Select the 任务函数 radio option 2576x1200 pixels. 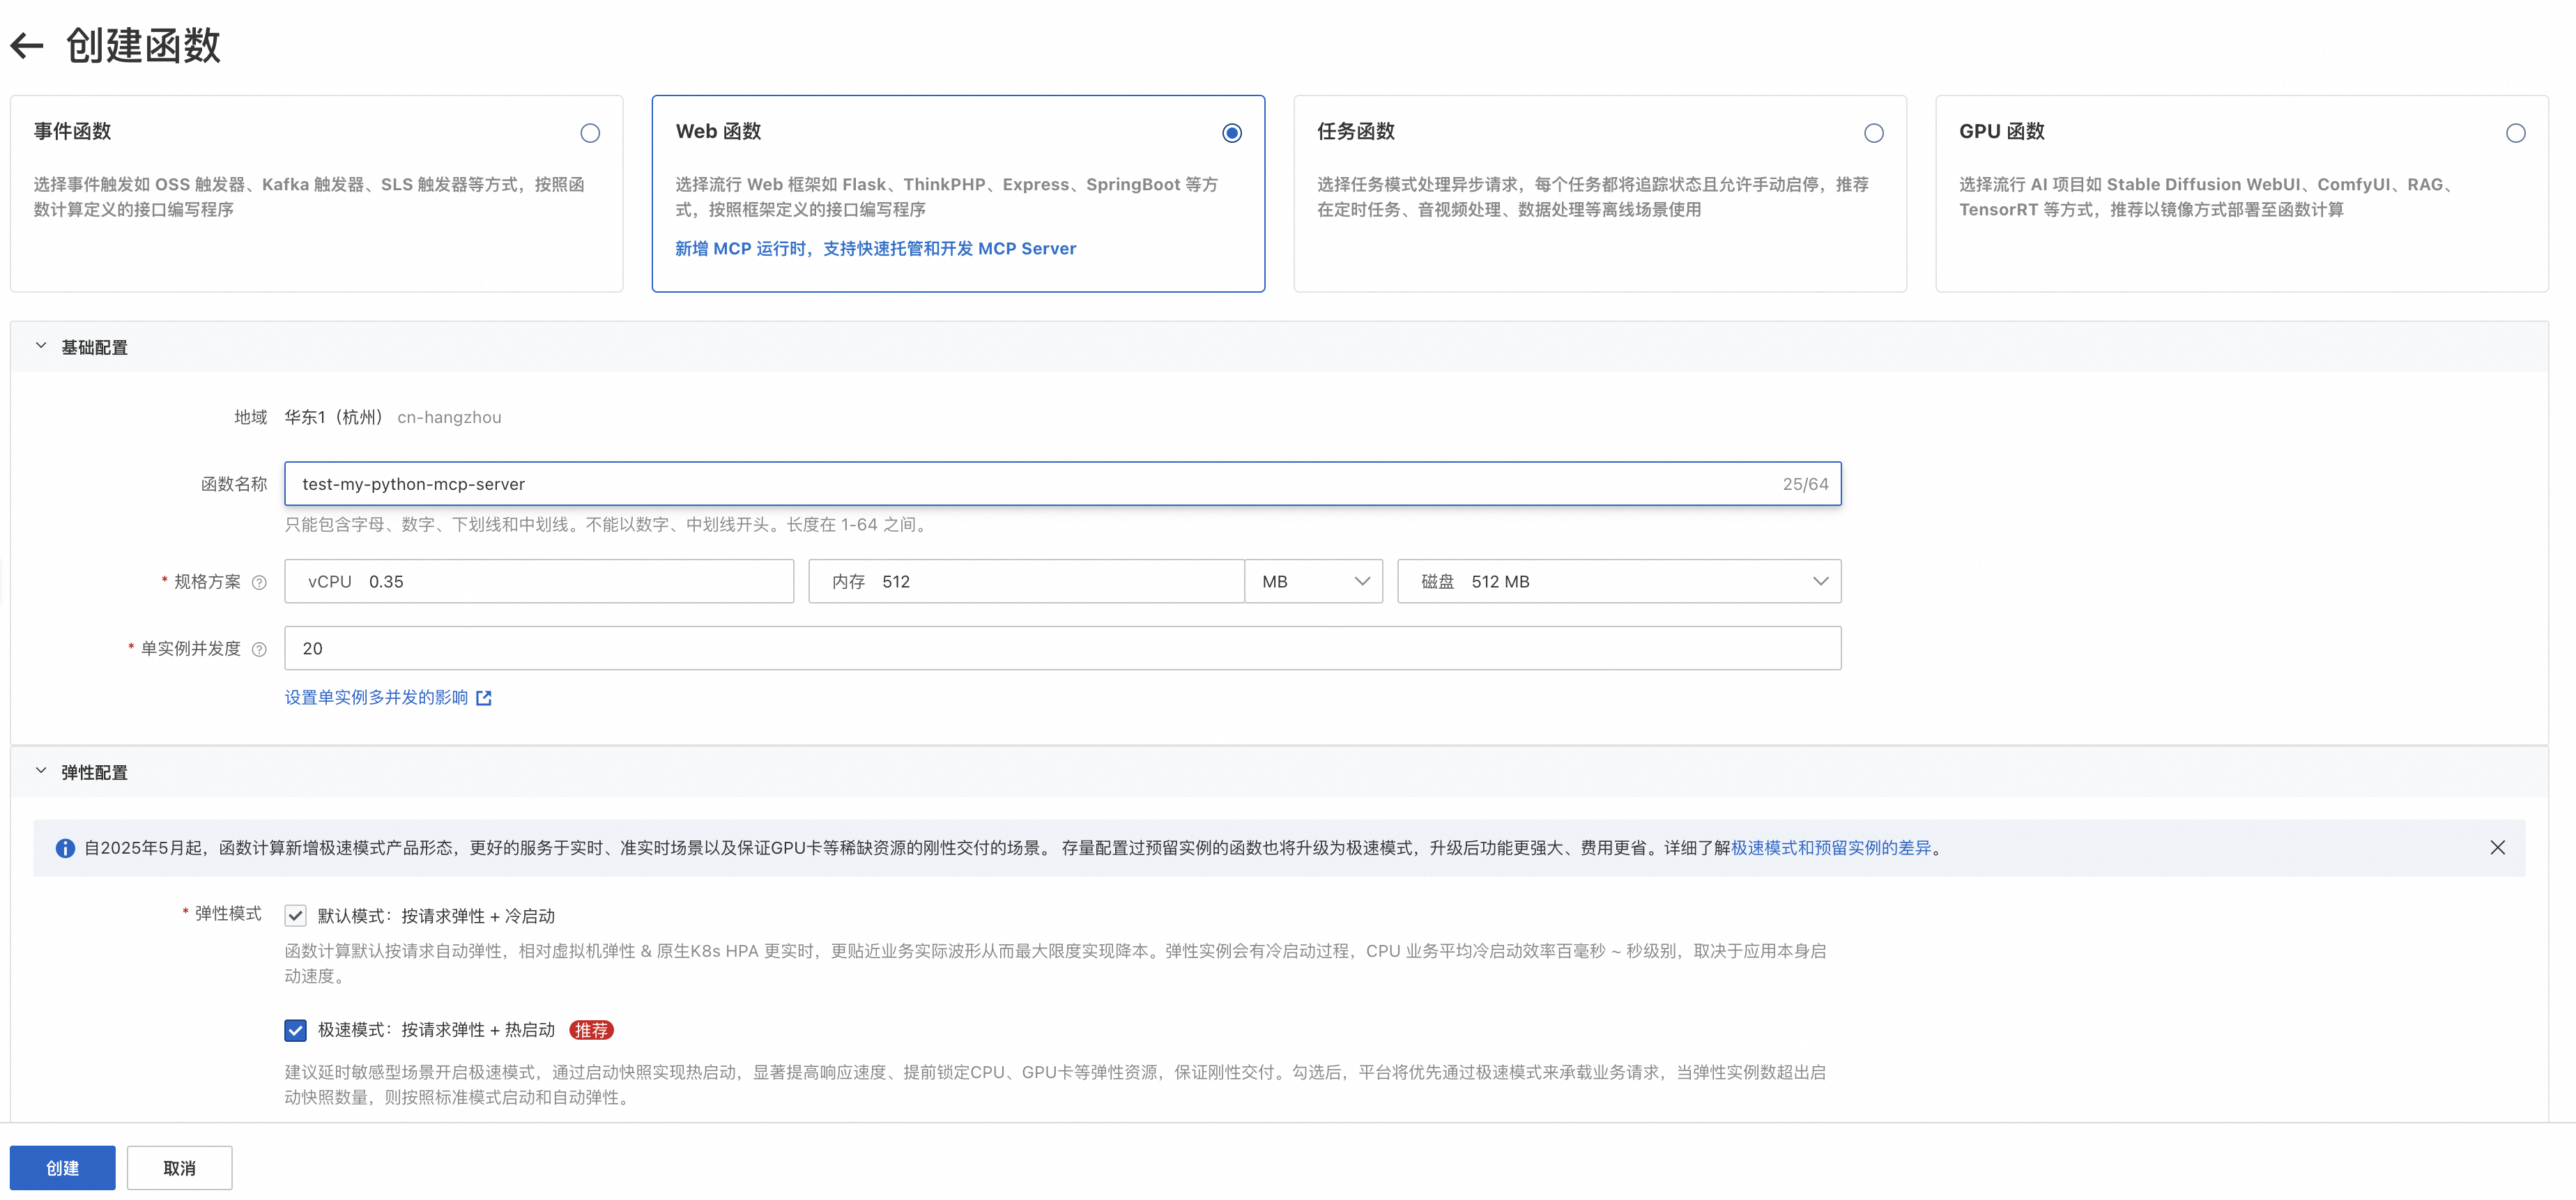pyautogui.click(x=1873, y=133)
